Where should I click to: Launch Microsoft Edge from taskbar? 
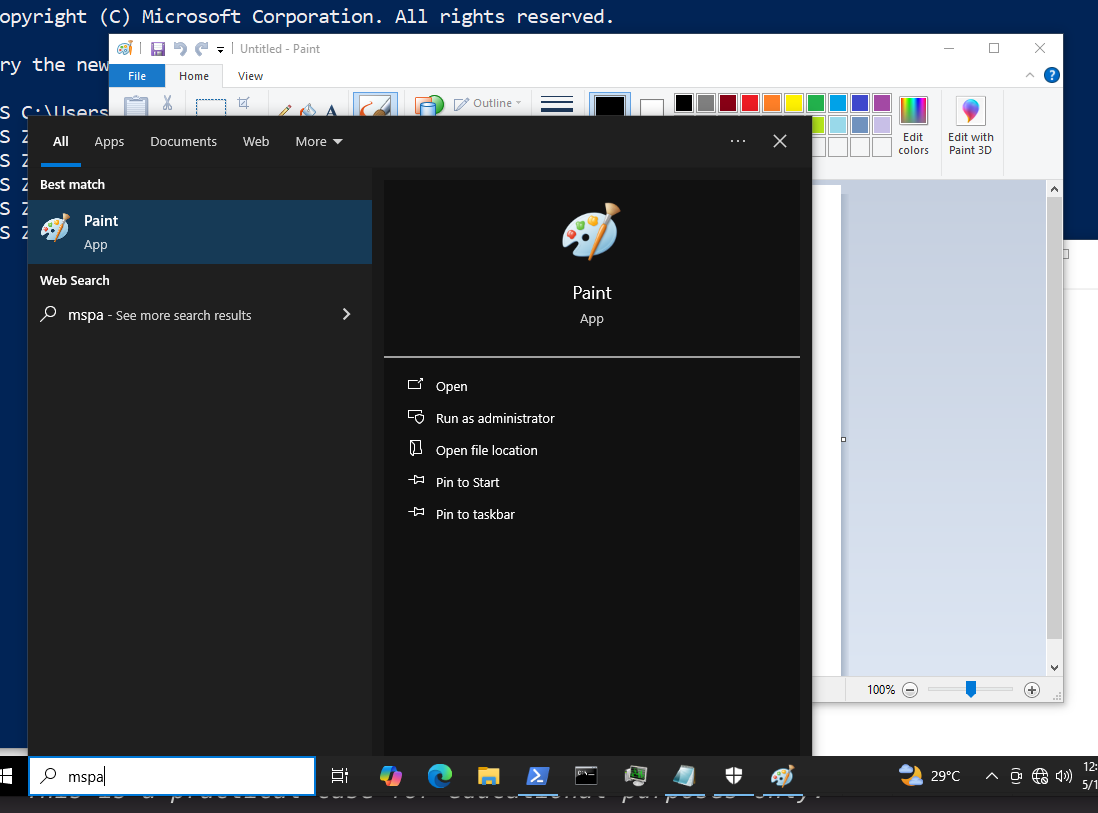coord(440,776)
